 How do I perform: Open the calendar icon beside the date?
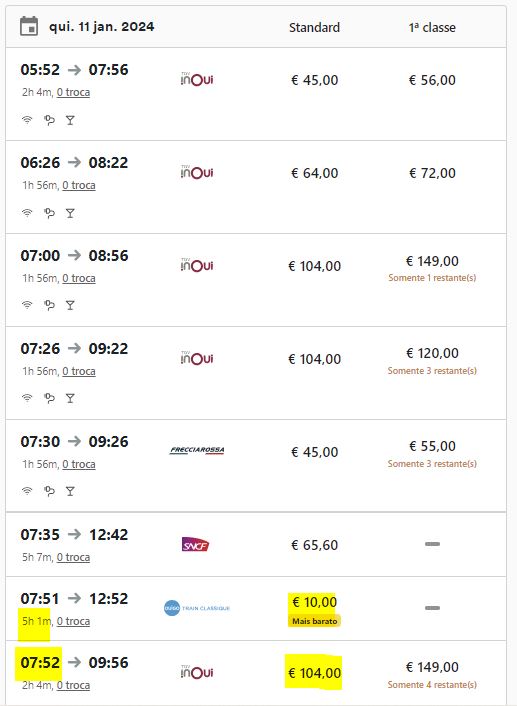(29, 26)
